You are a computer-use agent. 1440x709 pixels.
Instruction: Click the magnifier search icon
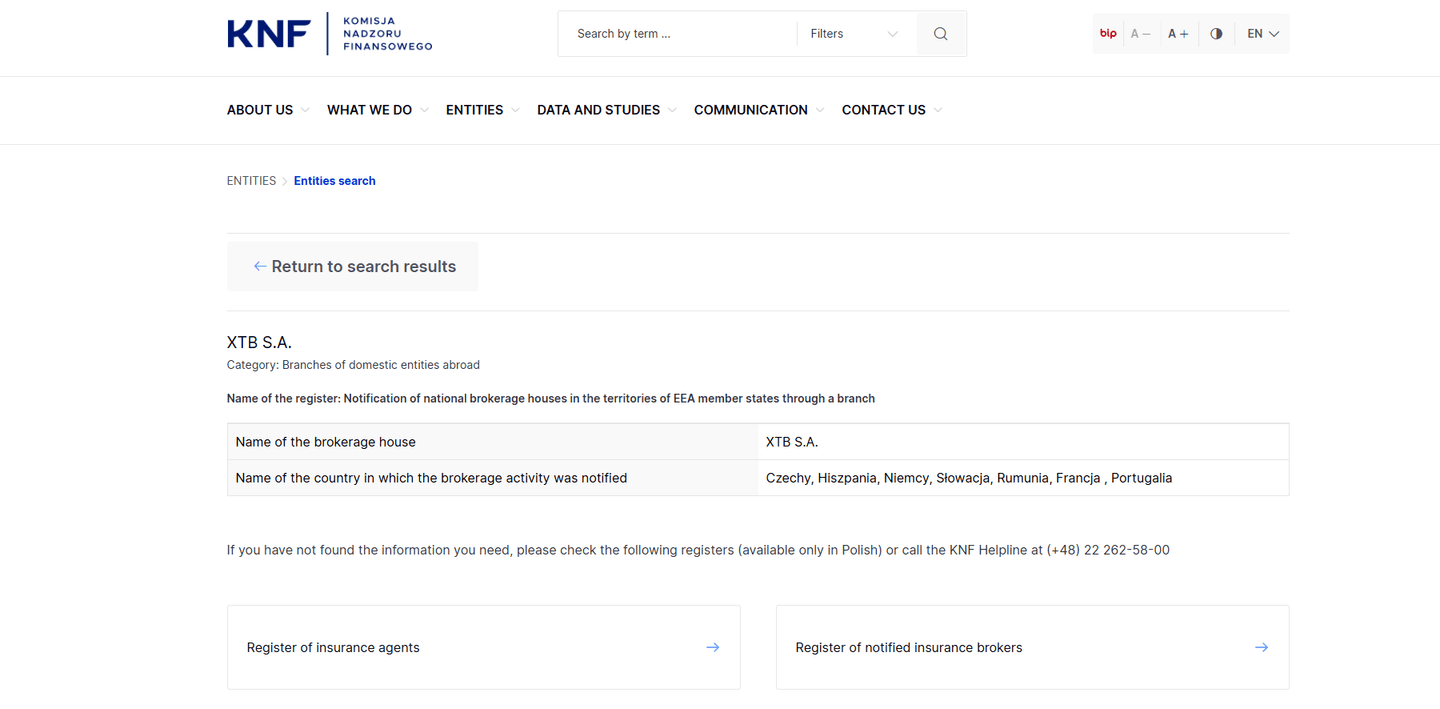[940, 34]
